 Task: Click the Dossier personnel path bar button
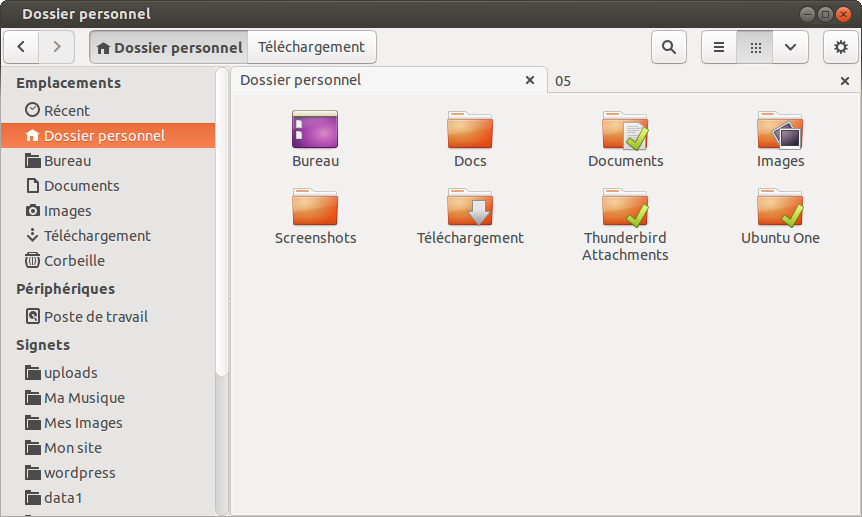click(169, 47)
